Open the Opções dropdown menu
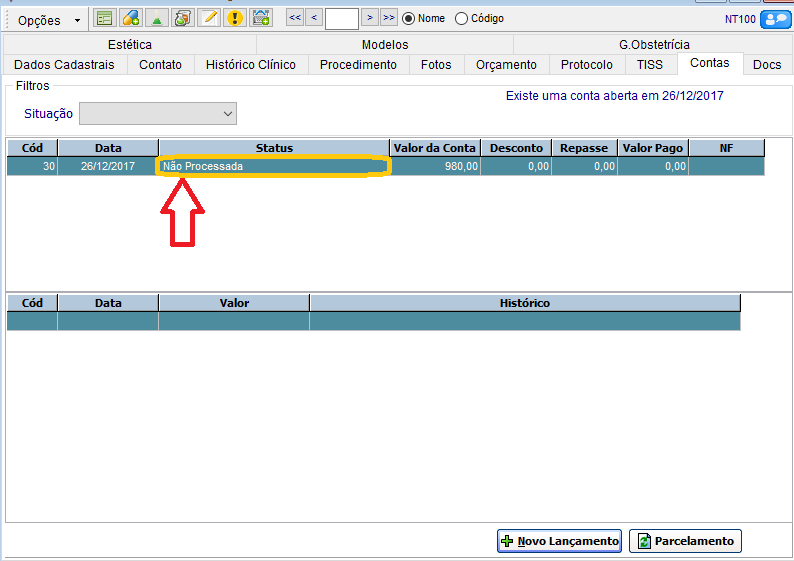The height and width of the screenshot is (561, 794). 49,20
